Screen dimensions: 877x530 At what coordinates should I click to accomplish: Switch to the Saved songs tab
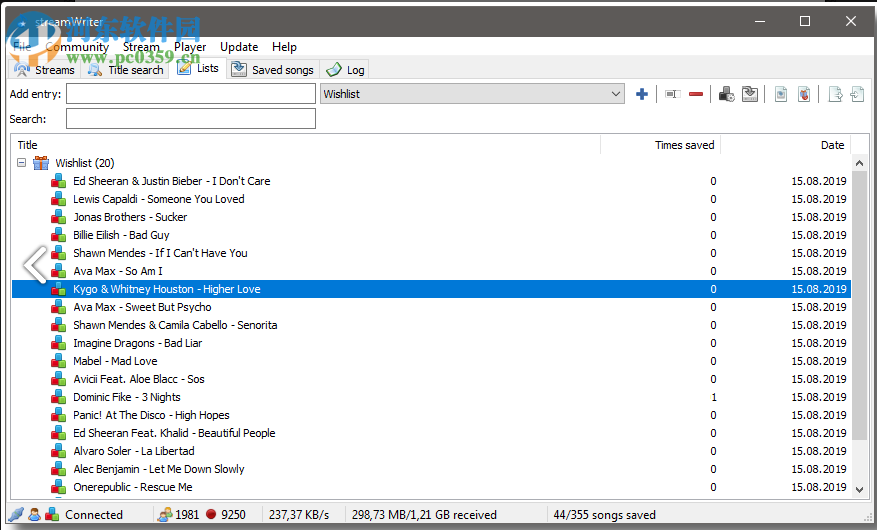[273, 70]
